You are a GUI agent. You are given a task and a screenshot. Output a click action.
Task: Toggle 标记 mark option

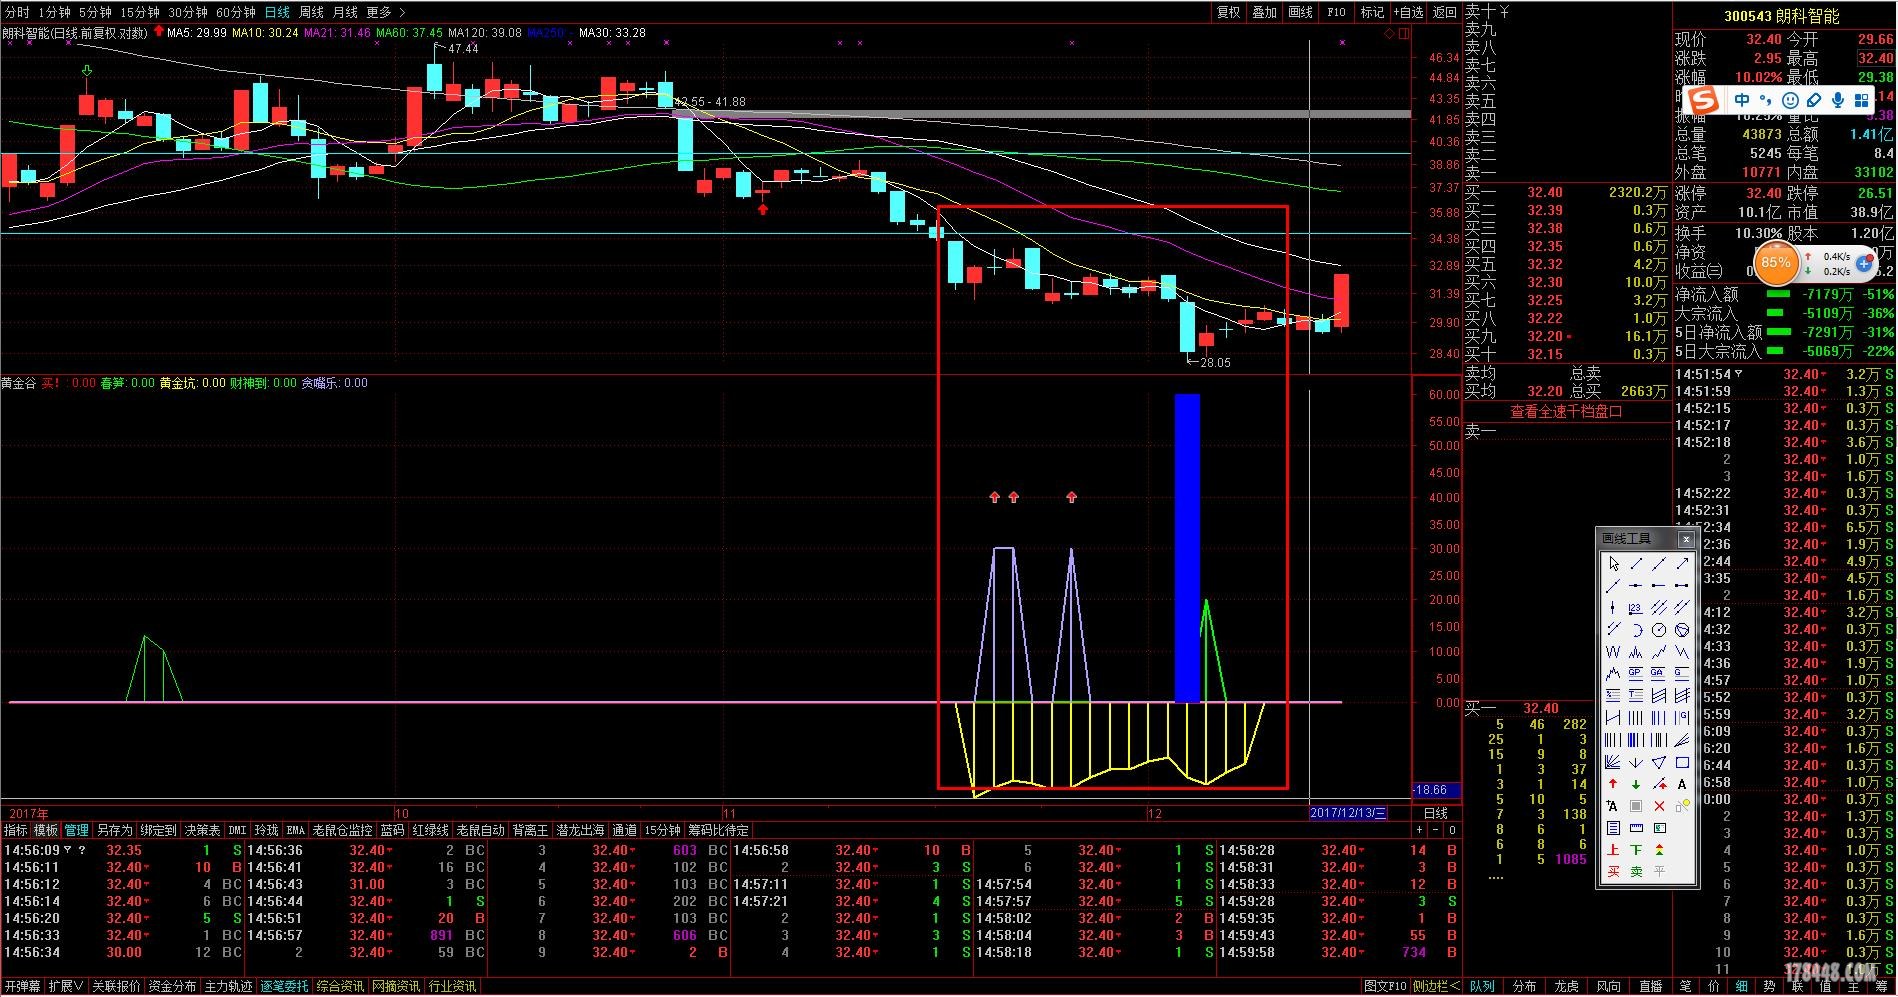click(1373, 12)
